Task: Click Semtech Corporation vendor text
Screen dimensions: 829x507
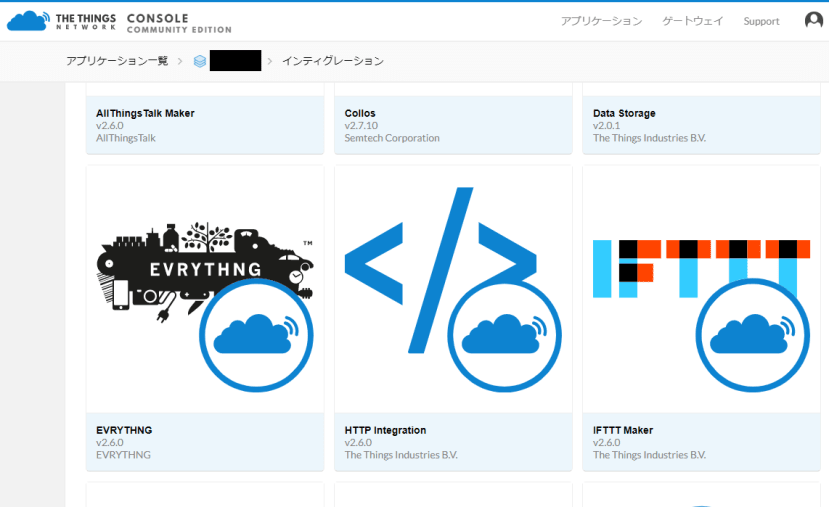Action: coord(392,138)
